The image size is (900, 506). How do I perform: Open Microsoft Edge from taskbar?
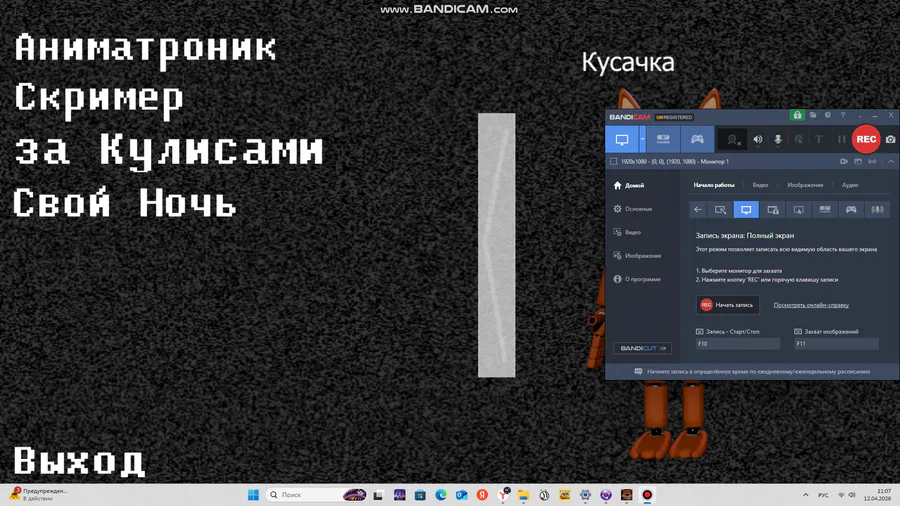441,495
